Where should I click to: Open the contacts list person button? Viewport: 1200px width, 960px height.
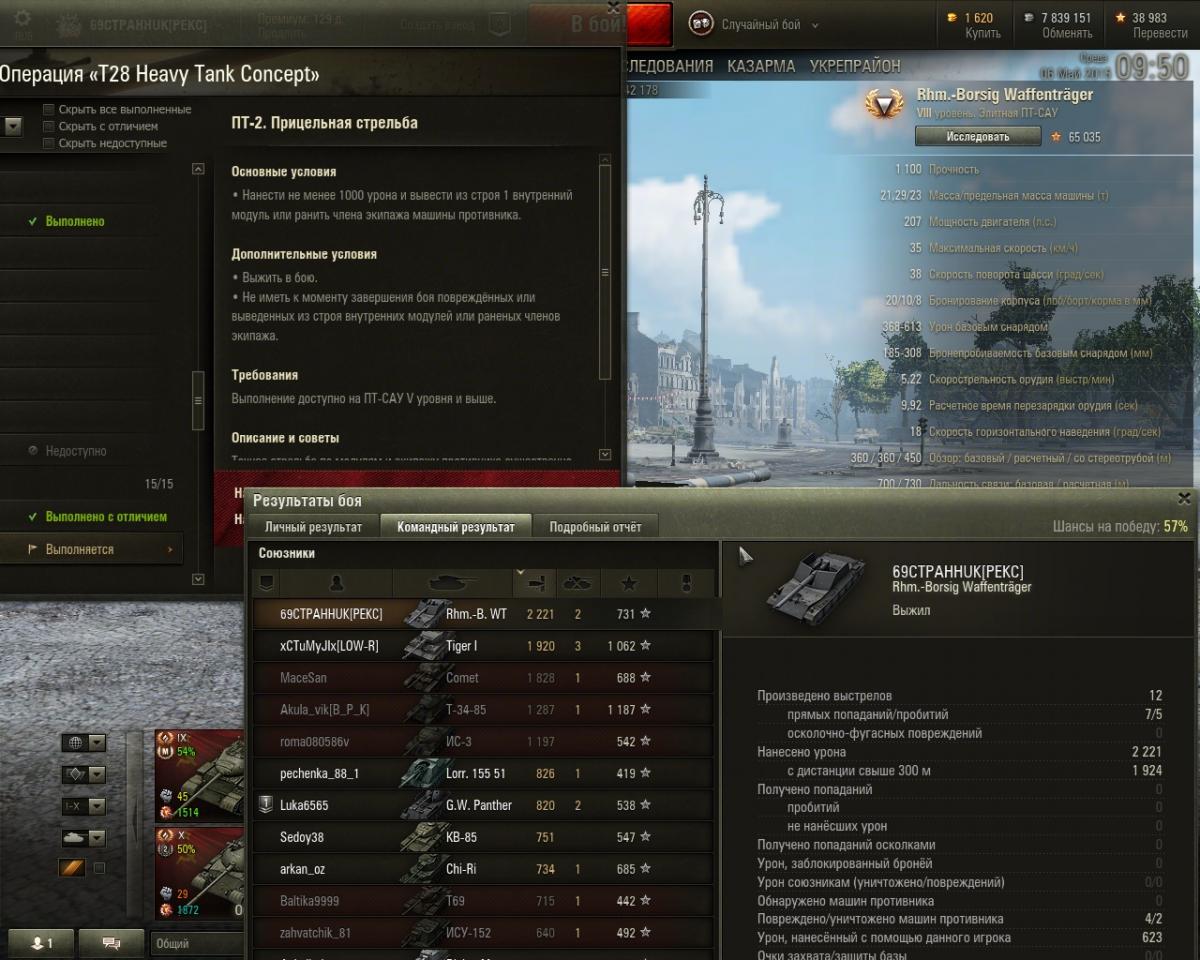point(41,943)
